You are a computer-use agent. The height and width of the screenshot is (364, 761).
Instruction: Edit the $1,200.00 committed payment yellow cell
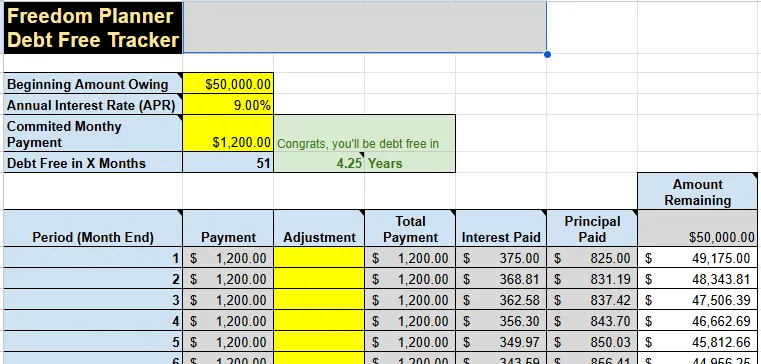pyautogui.click(x=228, y=133)
